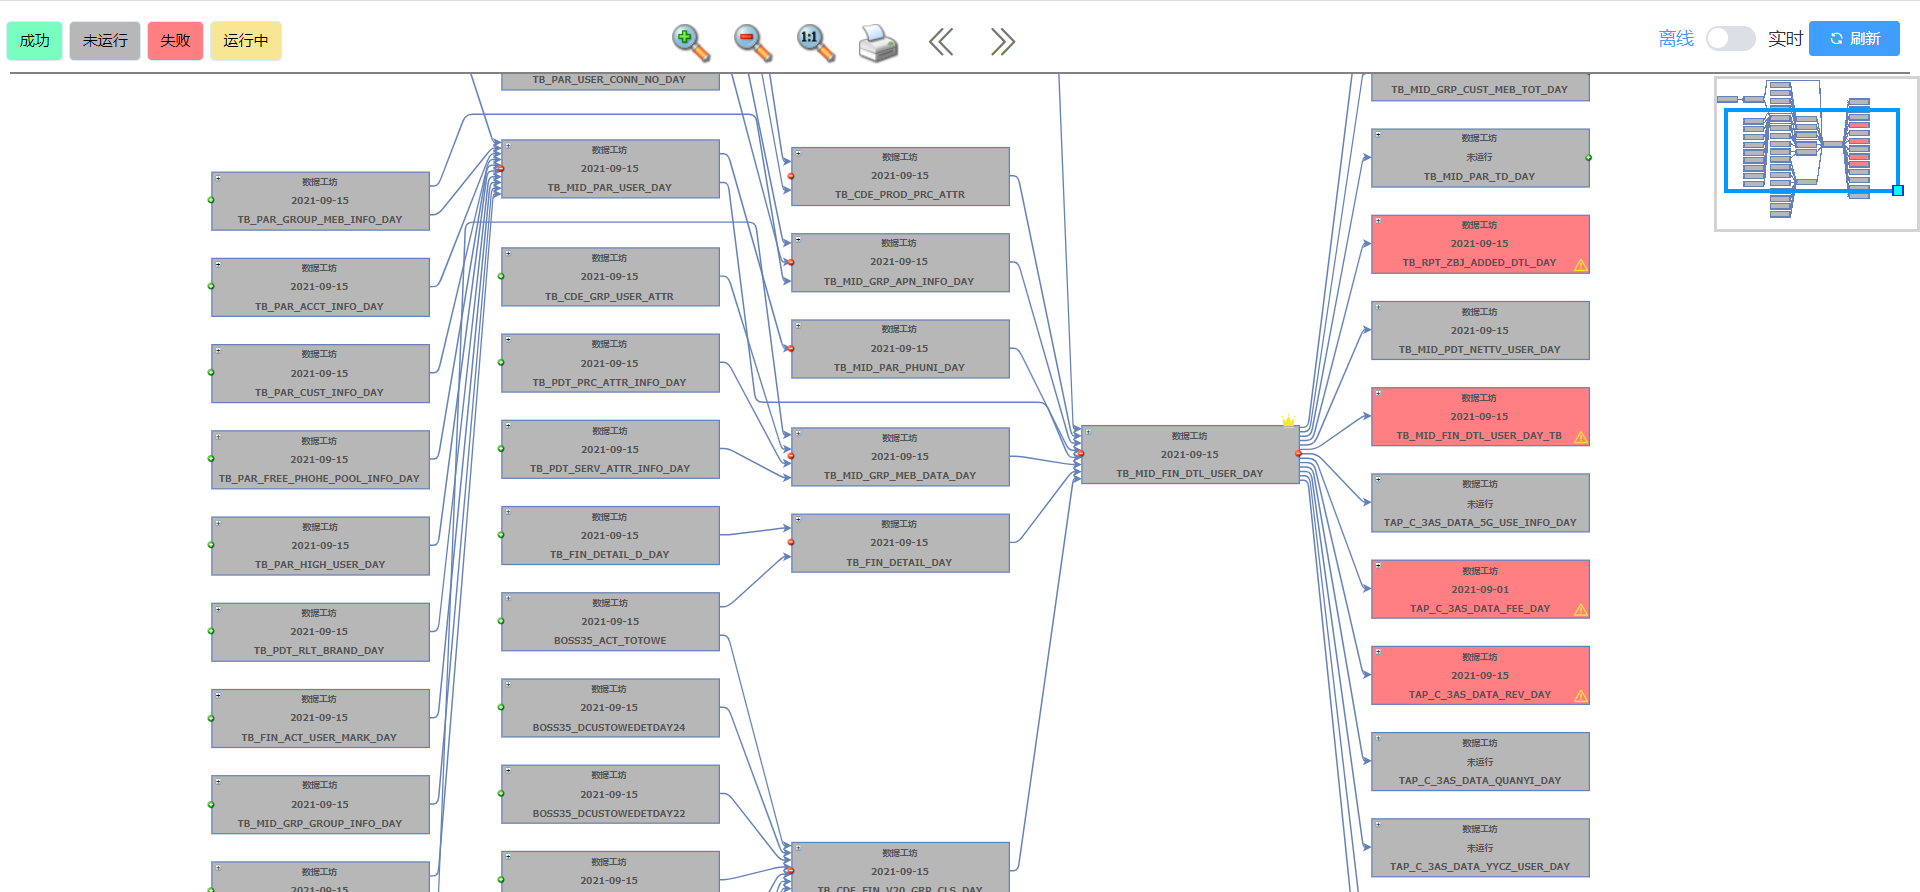This screenshot has height=892, width=1920.
Task: Click the minimap overview thumbnail
Action: tap(1816, 154)
